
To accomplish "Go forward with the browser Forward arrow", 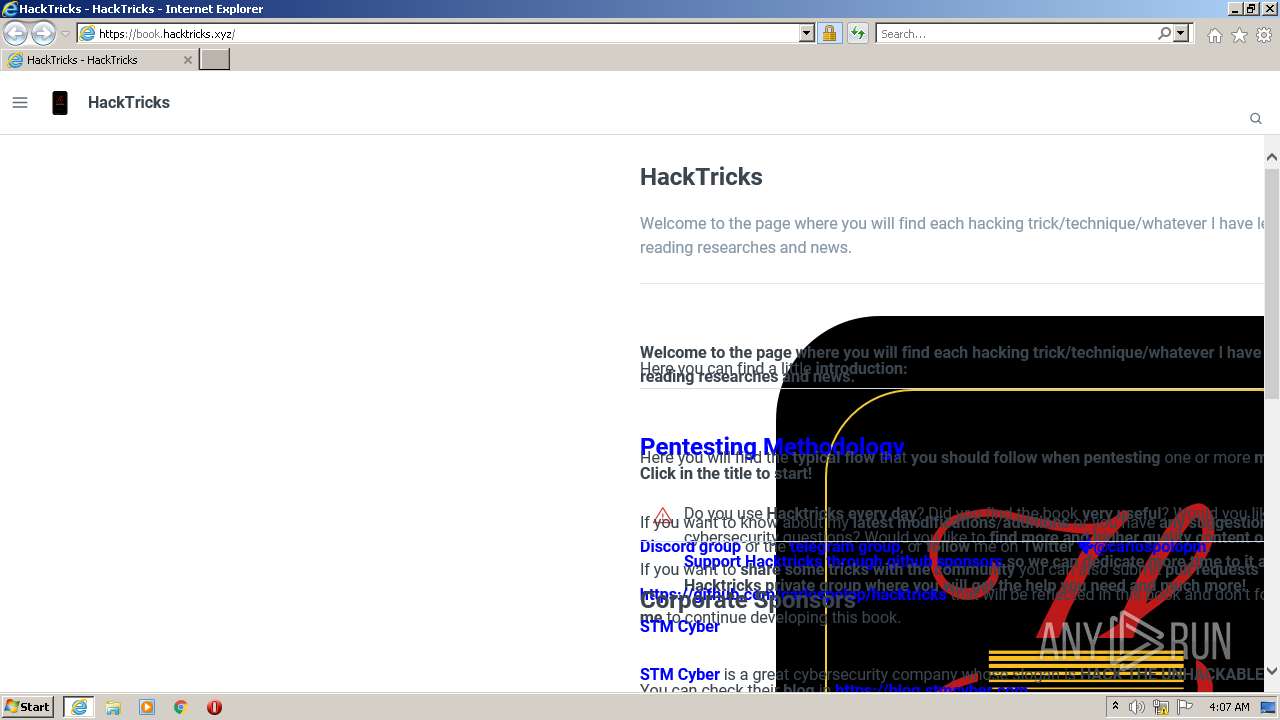I will point(43,33).
